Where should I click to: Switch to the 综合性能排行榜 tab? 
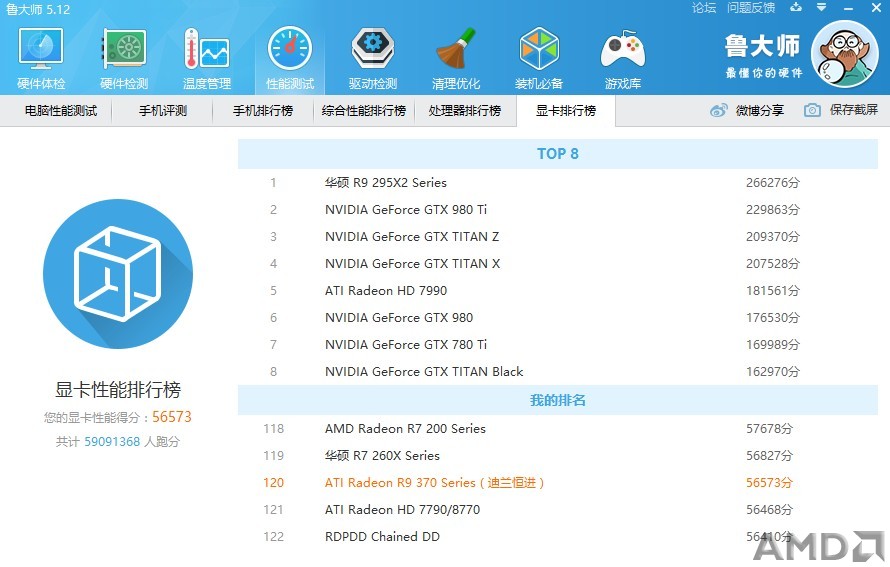tap(364, 111)
